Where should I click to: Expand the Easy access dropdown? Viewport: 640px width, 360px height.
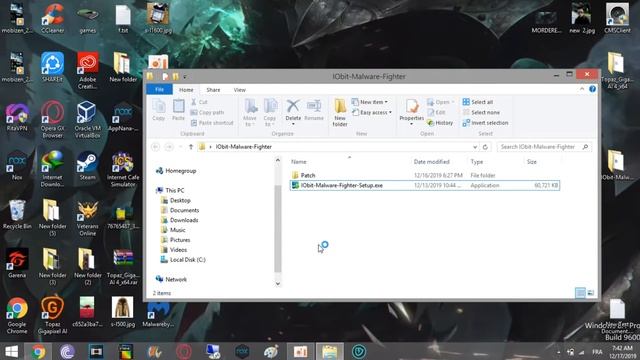click(372, 112)
